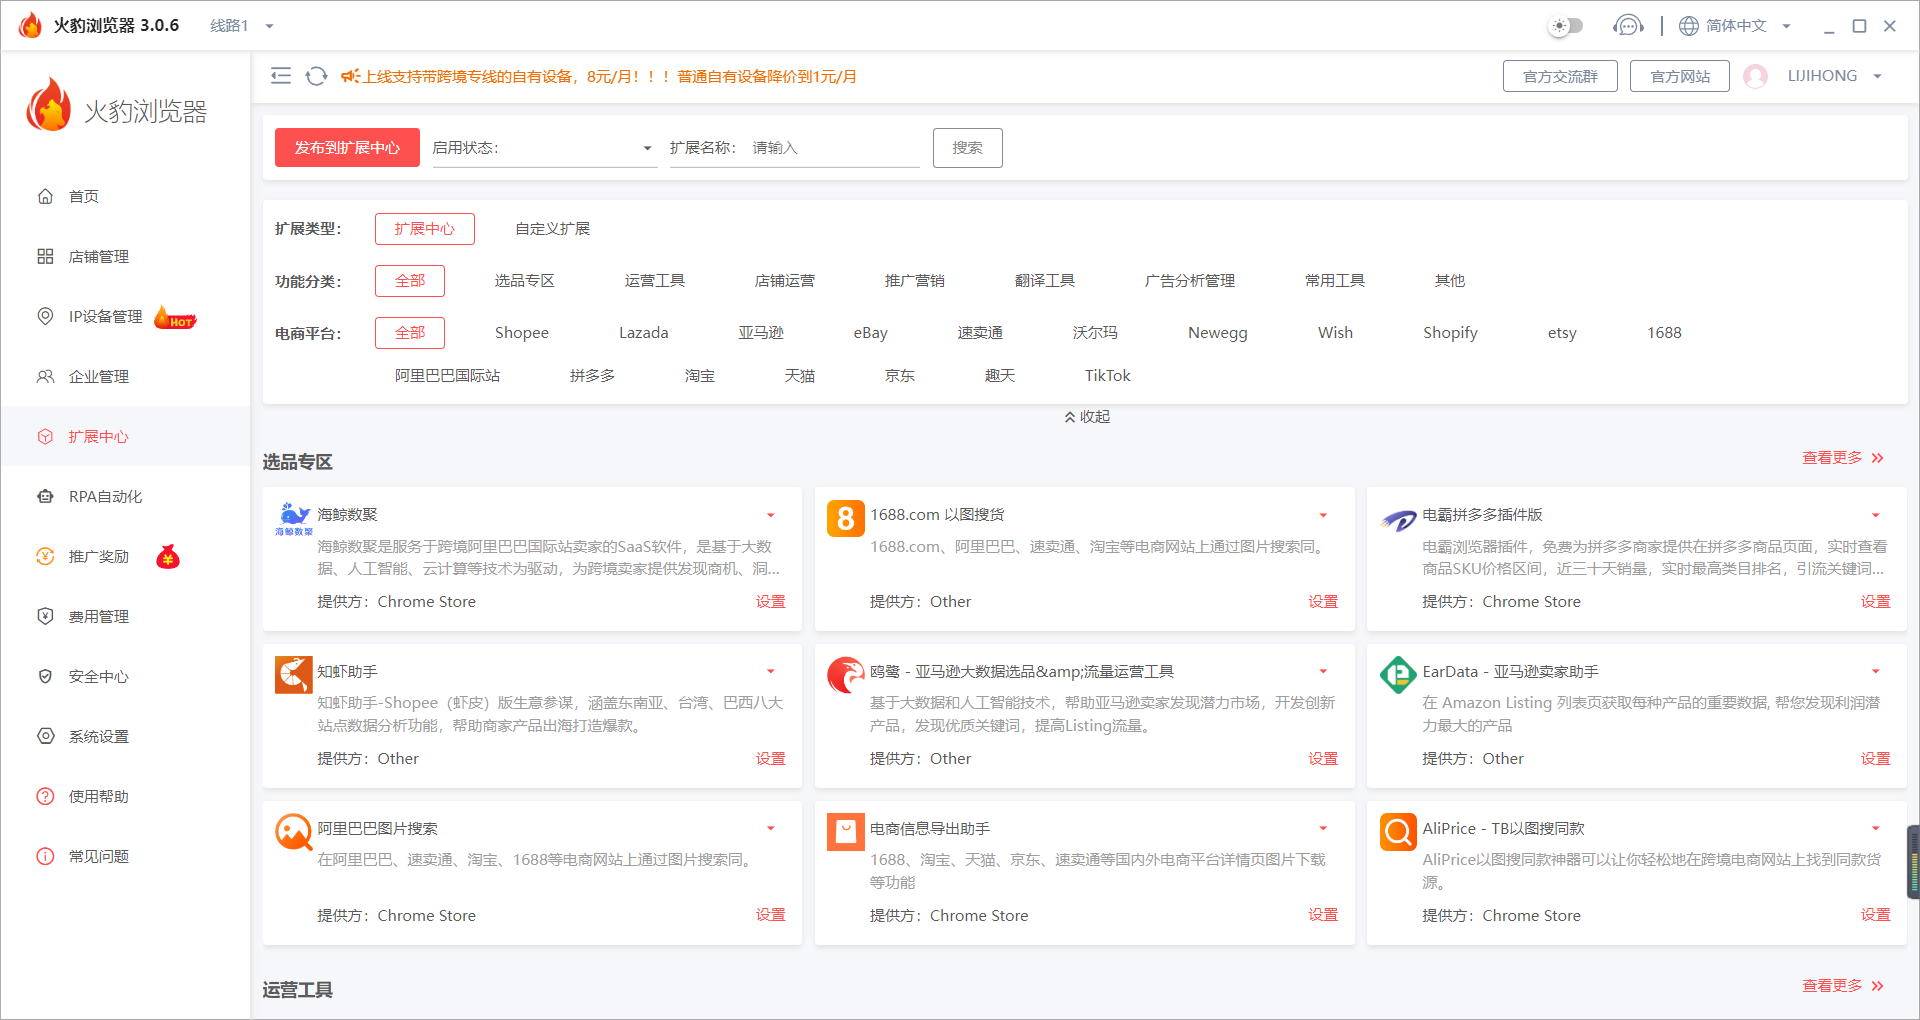
Task: Collapse filters with the 收起 toggle
Action: tap(1087, 417)
